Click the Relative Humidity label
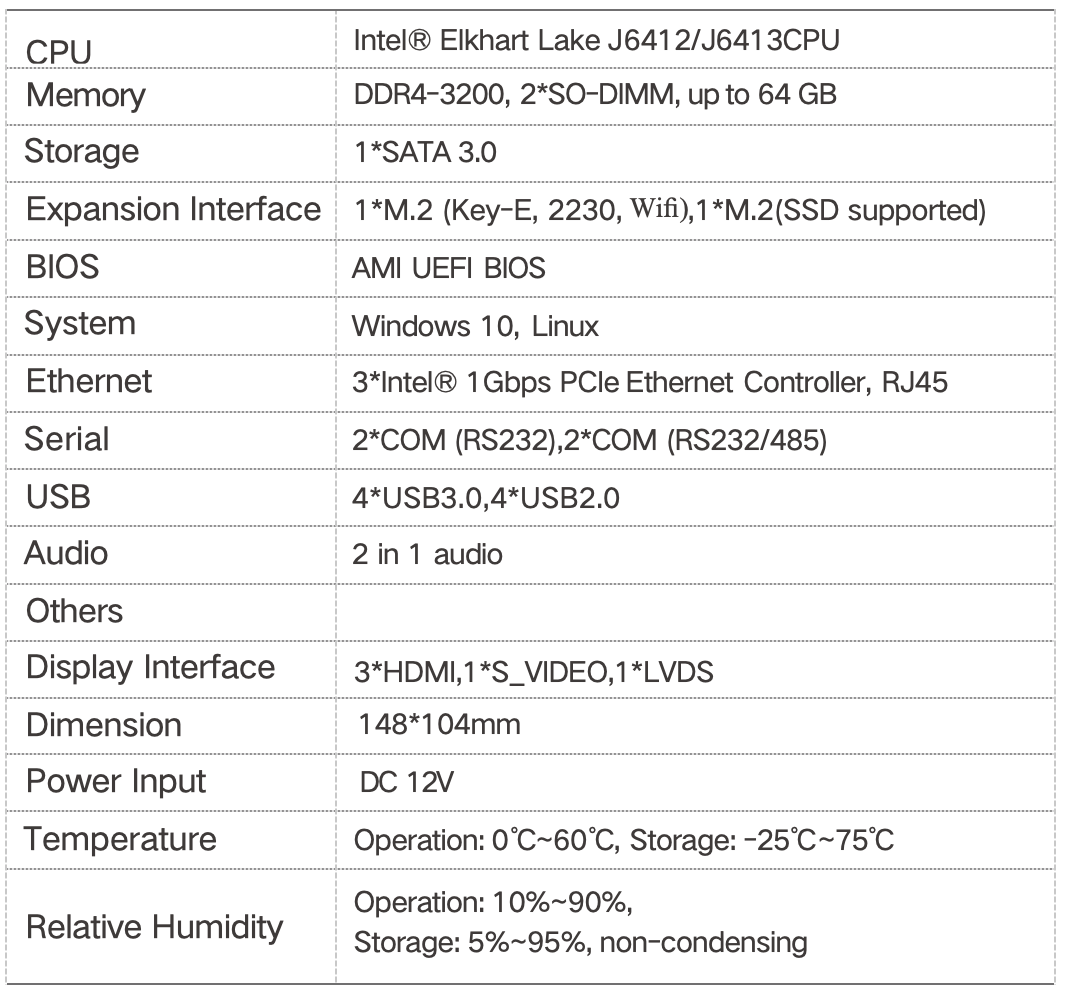The height and width of the screenshot is (1002, 1066). pos(155,928)
